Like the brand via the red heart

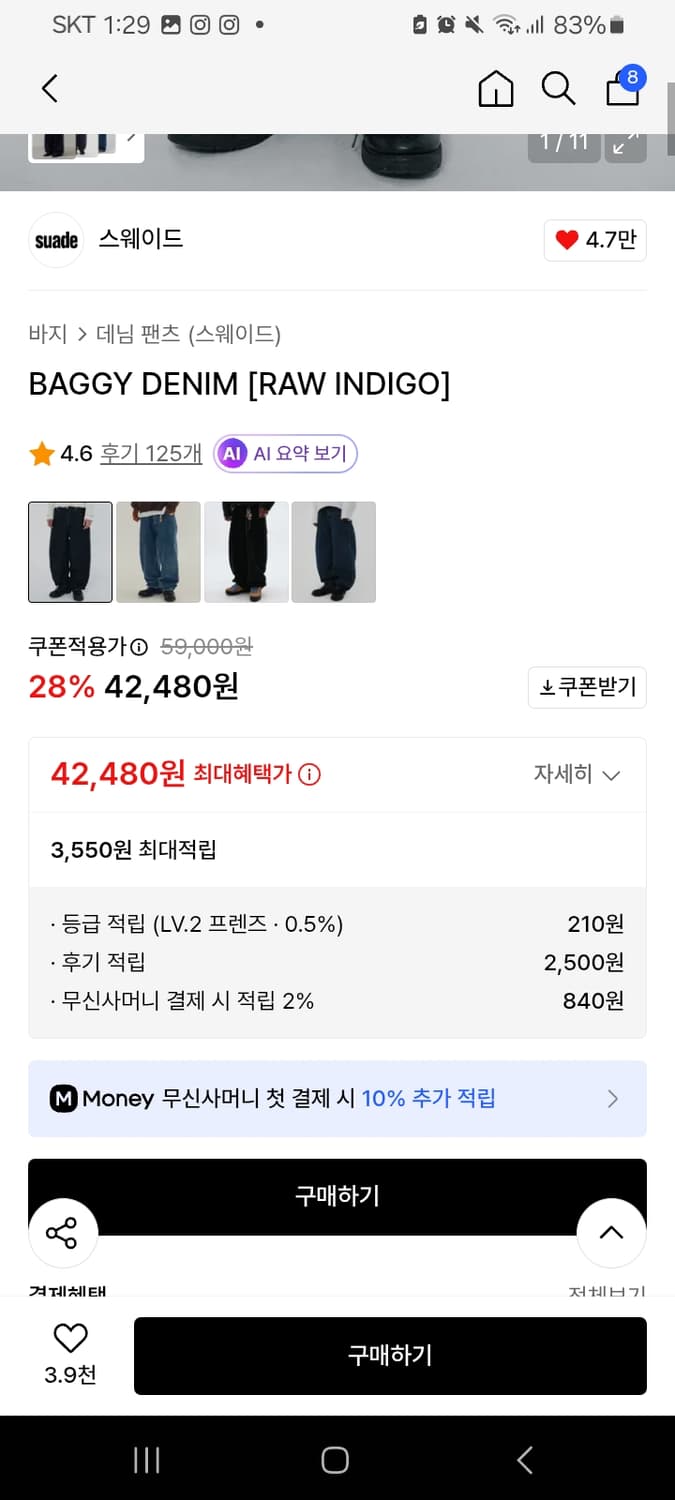pyautogui.click(x=567, y=240)
